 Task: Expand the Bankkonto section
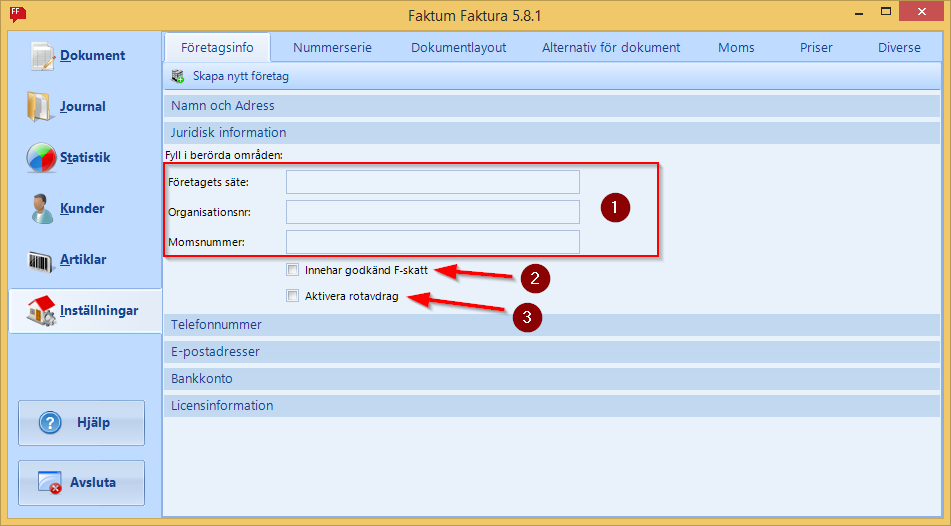click(551, 379)
